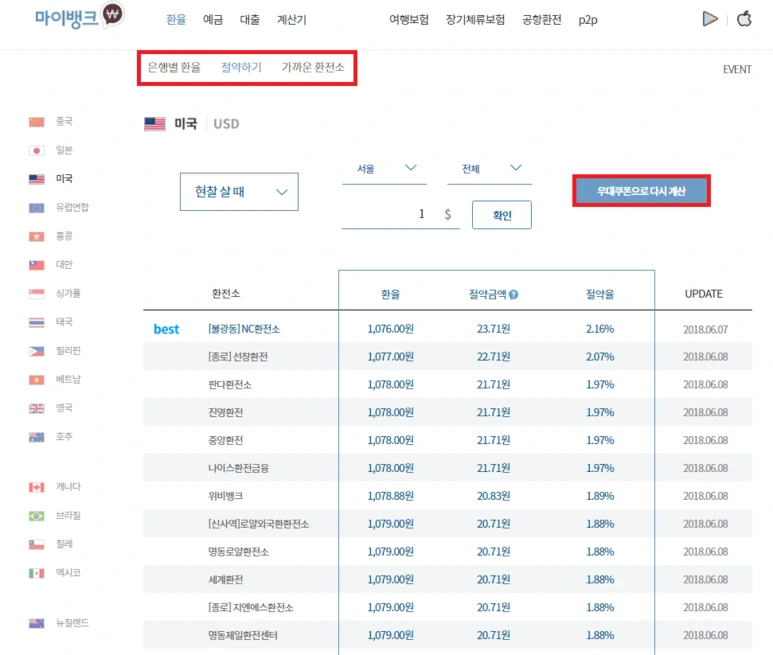The image size is (773, 655).
Task: Focus the dollar amount input field
Action: (x=400, y=214)
